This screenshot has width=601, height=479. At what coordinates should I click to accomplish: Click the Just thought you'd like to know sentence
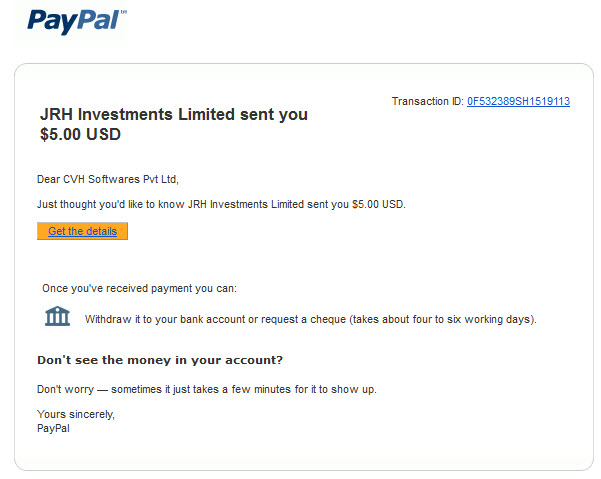point(221,204)
